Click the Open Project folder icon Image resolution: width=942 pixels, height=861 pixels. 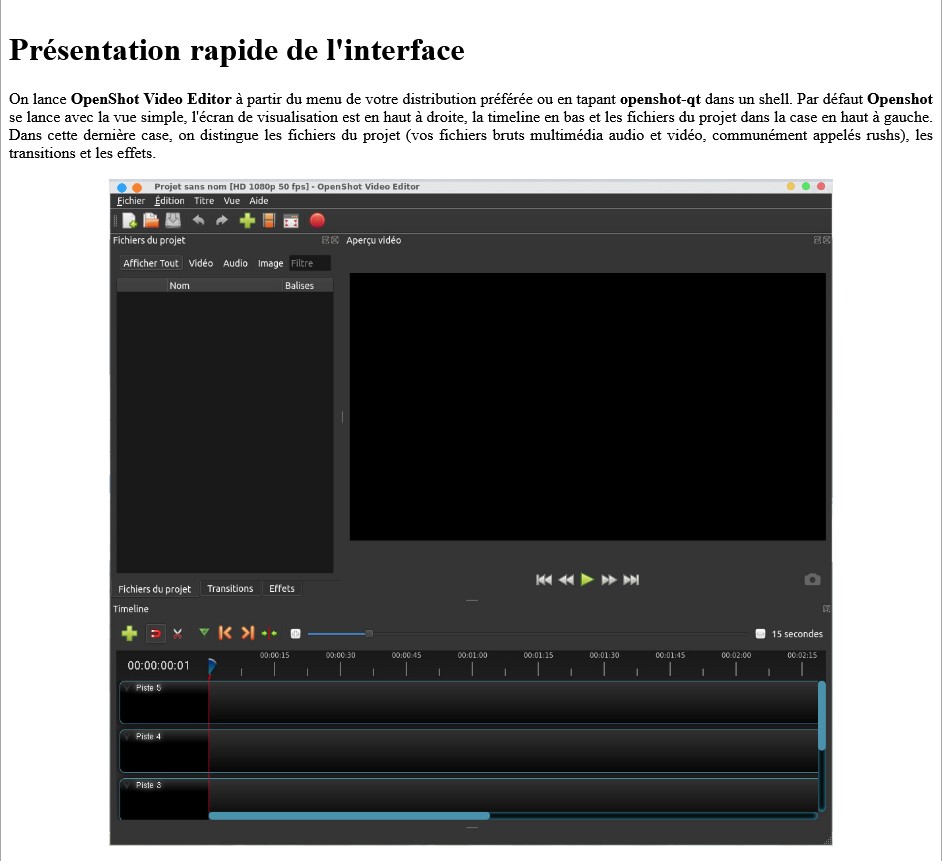click(x=151, y=221)
